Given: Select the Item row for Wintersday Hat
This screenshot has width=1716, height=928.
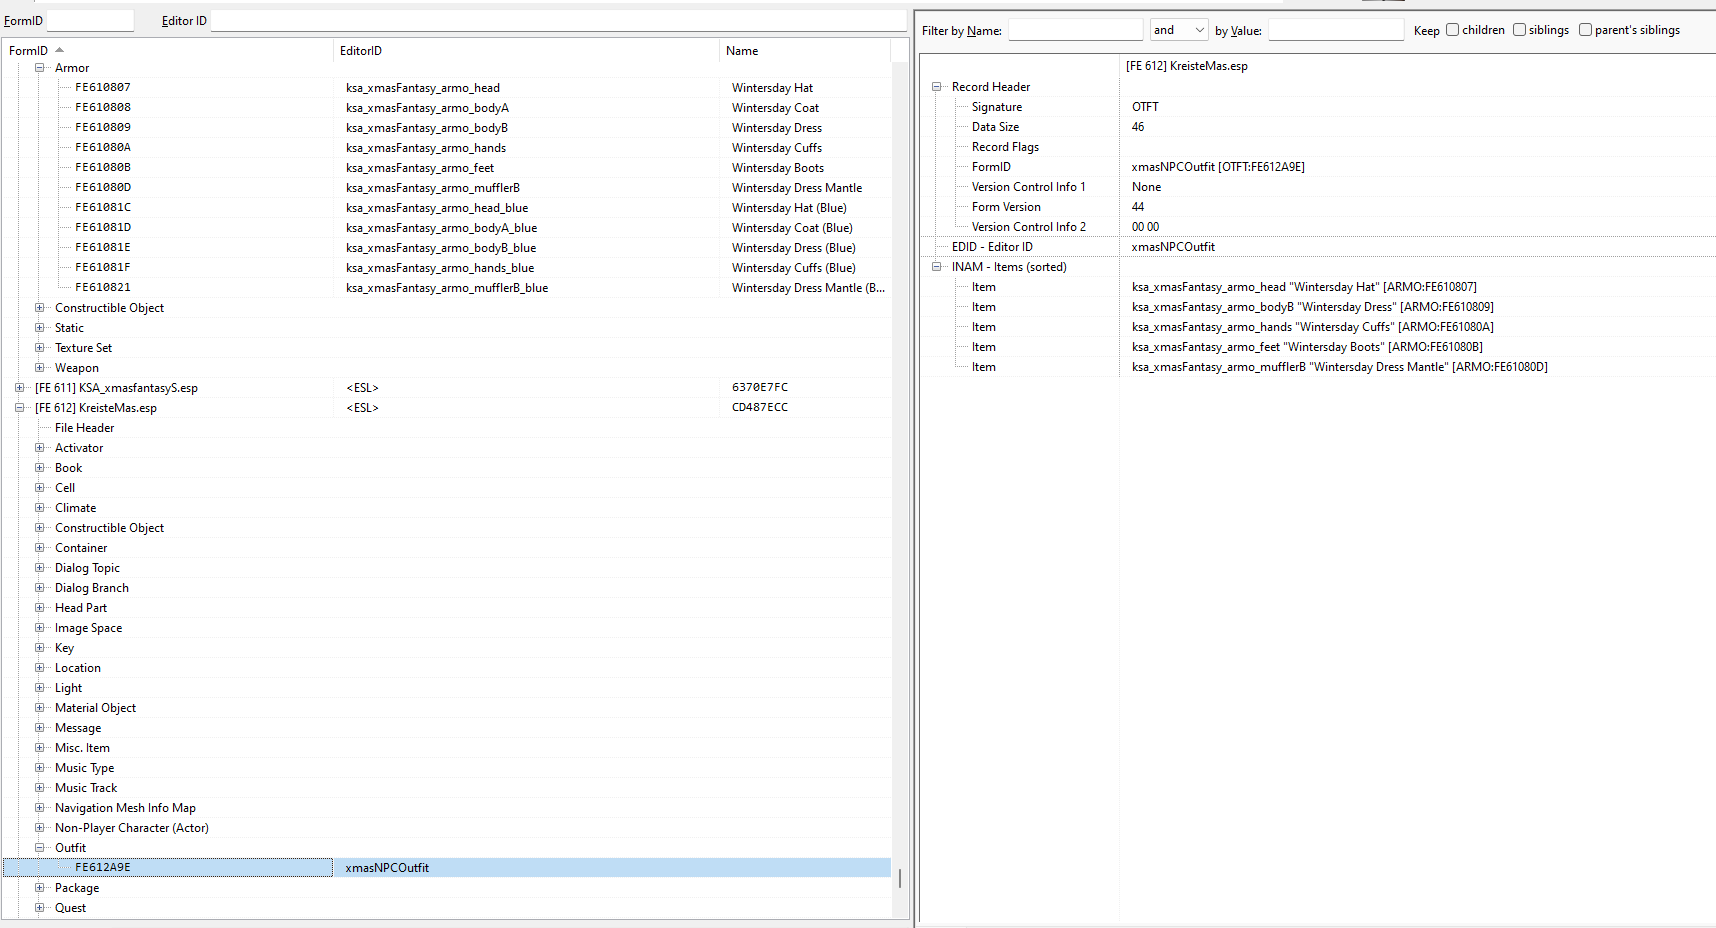Looking at the screenshot, I should pos(1318,287).
